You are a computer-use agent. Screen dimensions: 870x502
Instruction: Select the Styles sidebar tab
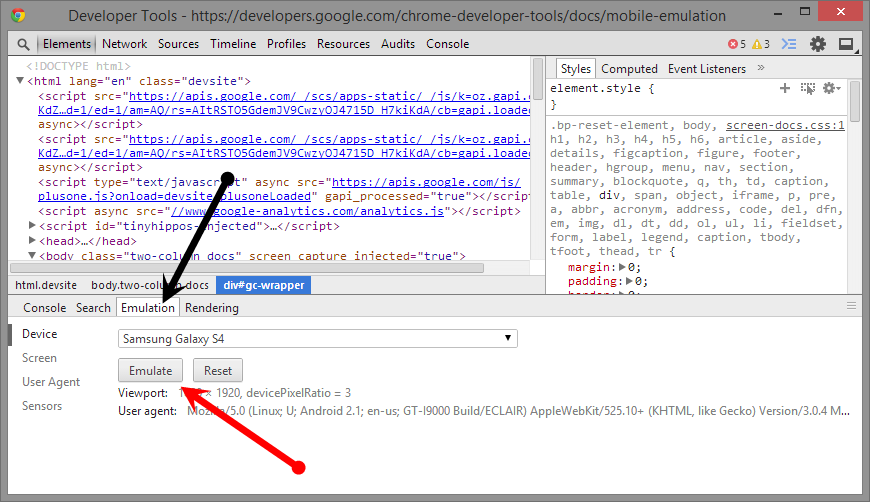click(575, 69)
